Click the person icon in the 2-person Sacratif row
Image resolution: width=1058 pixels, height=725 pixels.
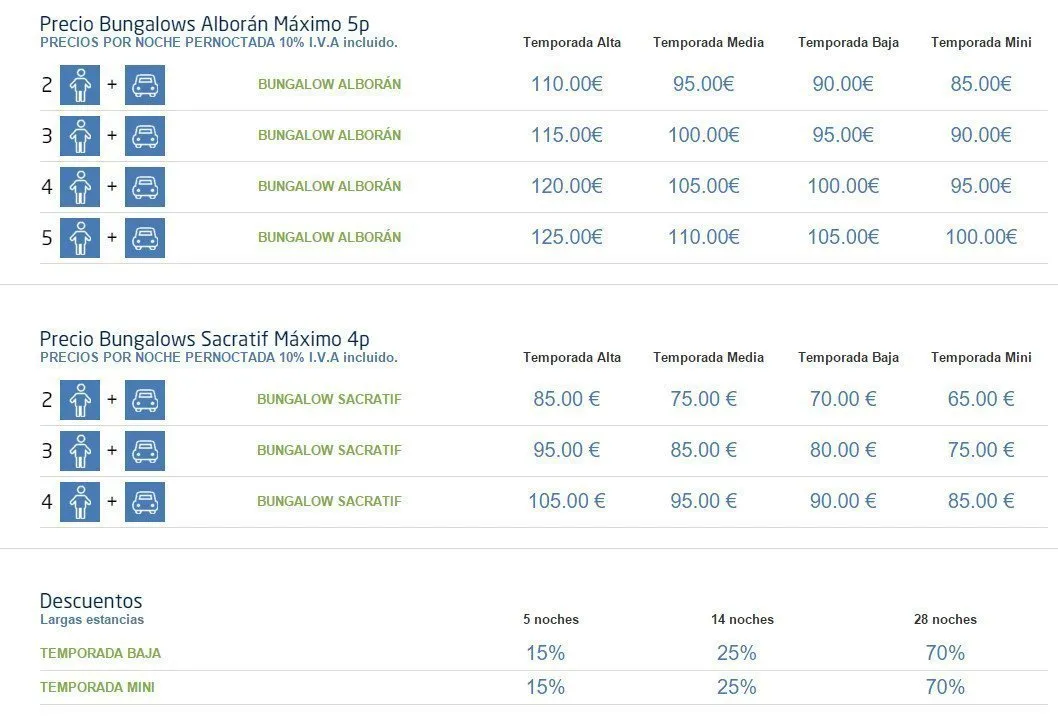pos(80,400)
